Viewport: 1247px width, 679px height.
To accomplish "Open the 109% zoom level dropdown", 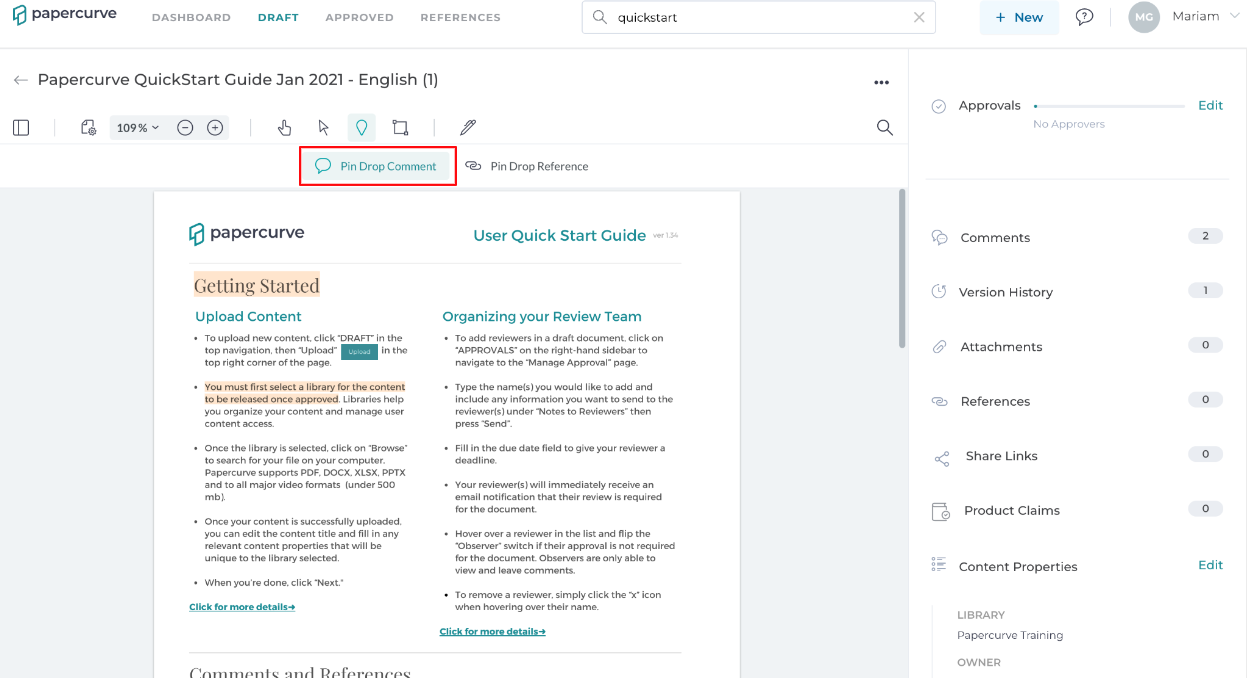I will [x=138, y=128].
